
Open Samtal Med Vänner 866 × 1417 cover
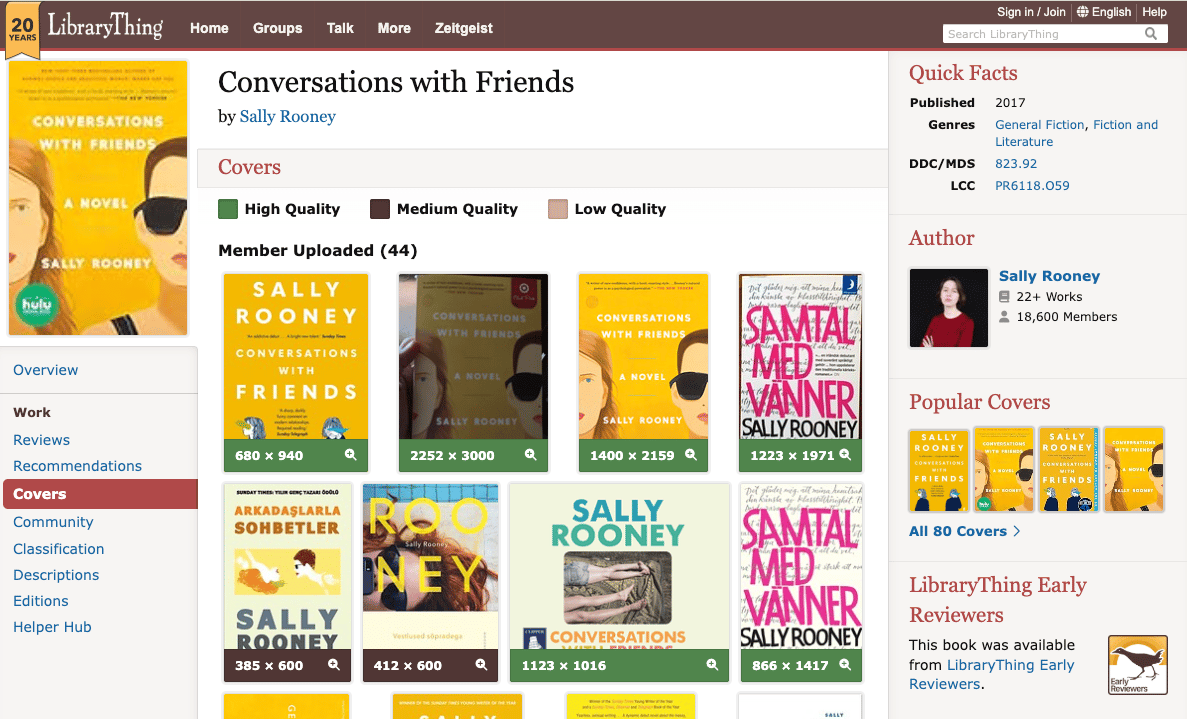[x=800, y=566]
